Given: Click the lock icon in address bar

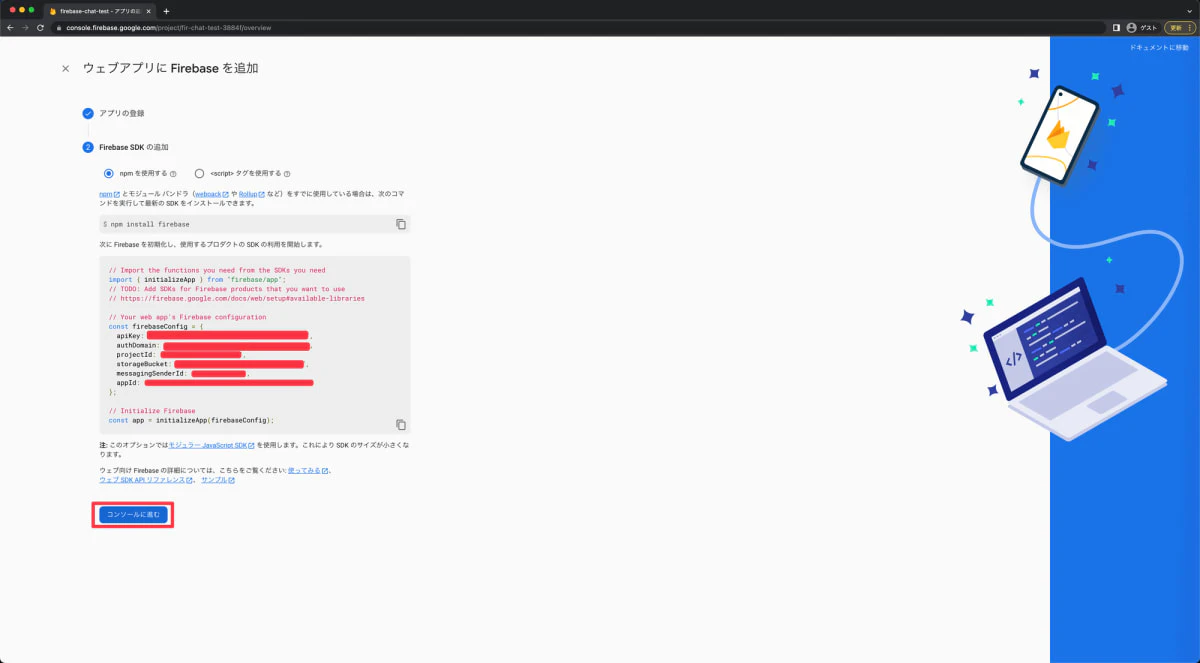Looking at the screenshot, I should pyautogui.click(x=59, y=27).
